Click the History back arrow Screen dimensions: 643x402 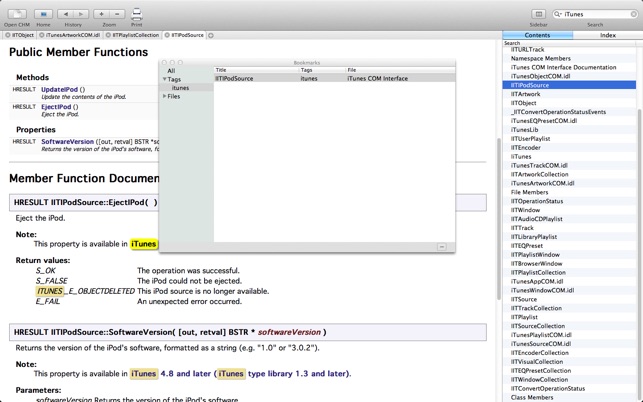65,14
